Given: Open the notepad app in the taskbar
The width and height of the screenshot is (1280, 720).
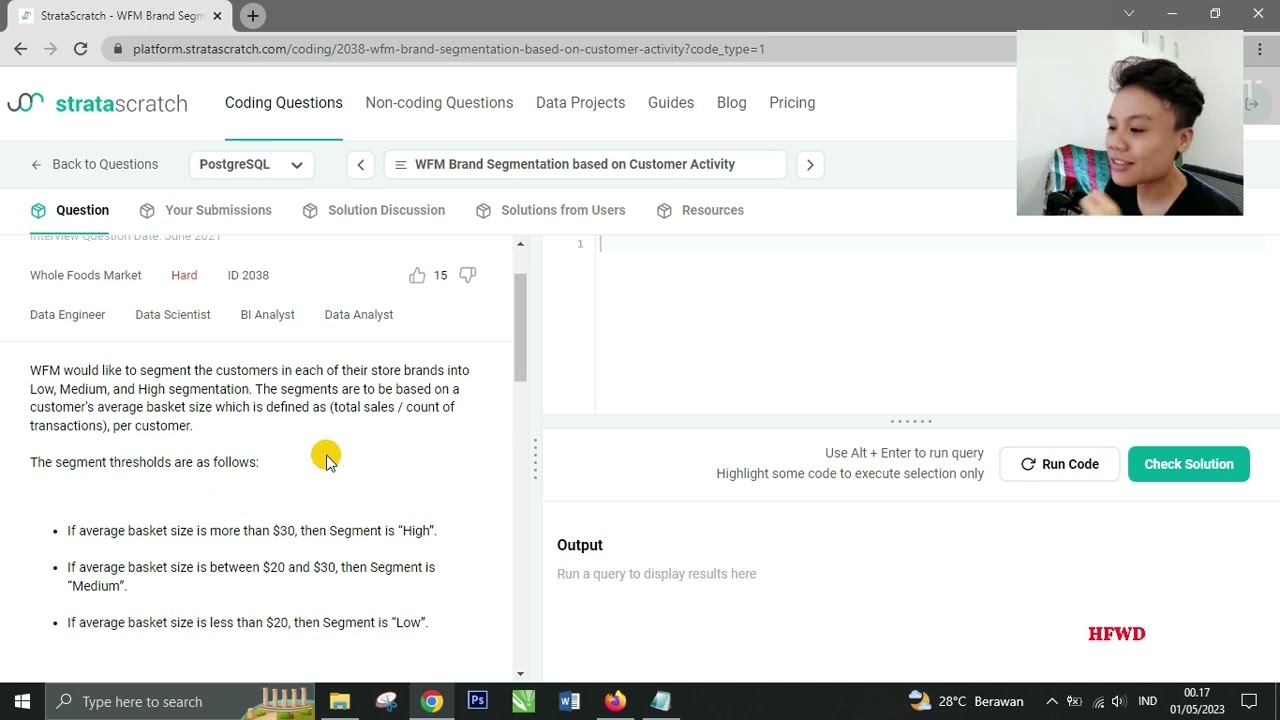Looking at the screenshot, I should coord(661,701).
